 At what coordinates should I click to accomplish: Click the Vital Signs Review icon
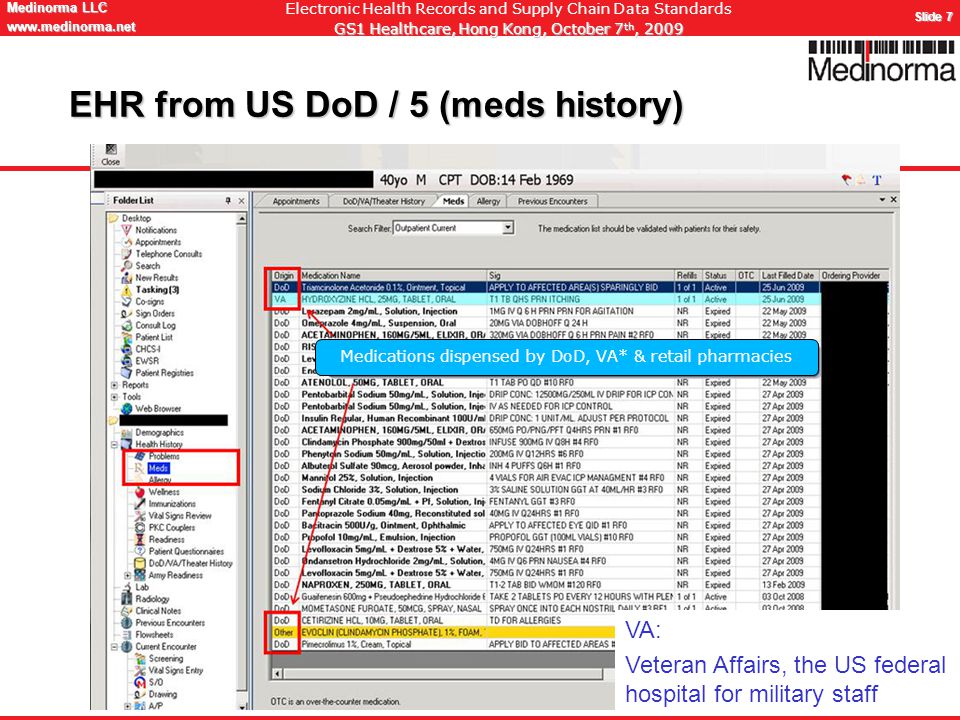click(140, 516)
